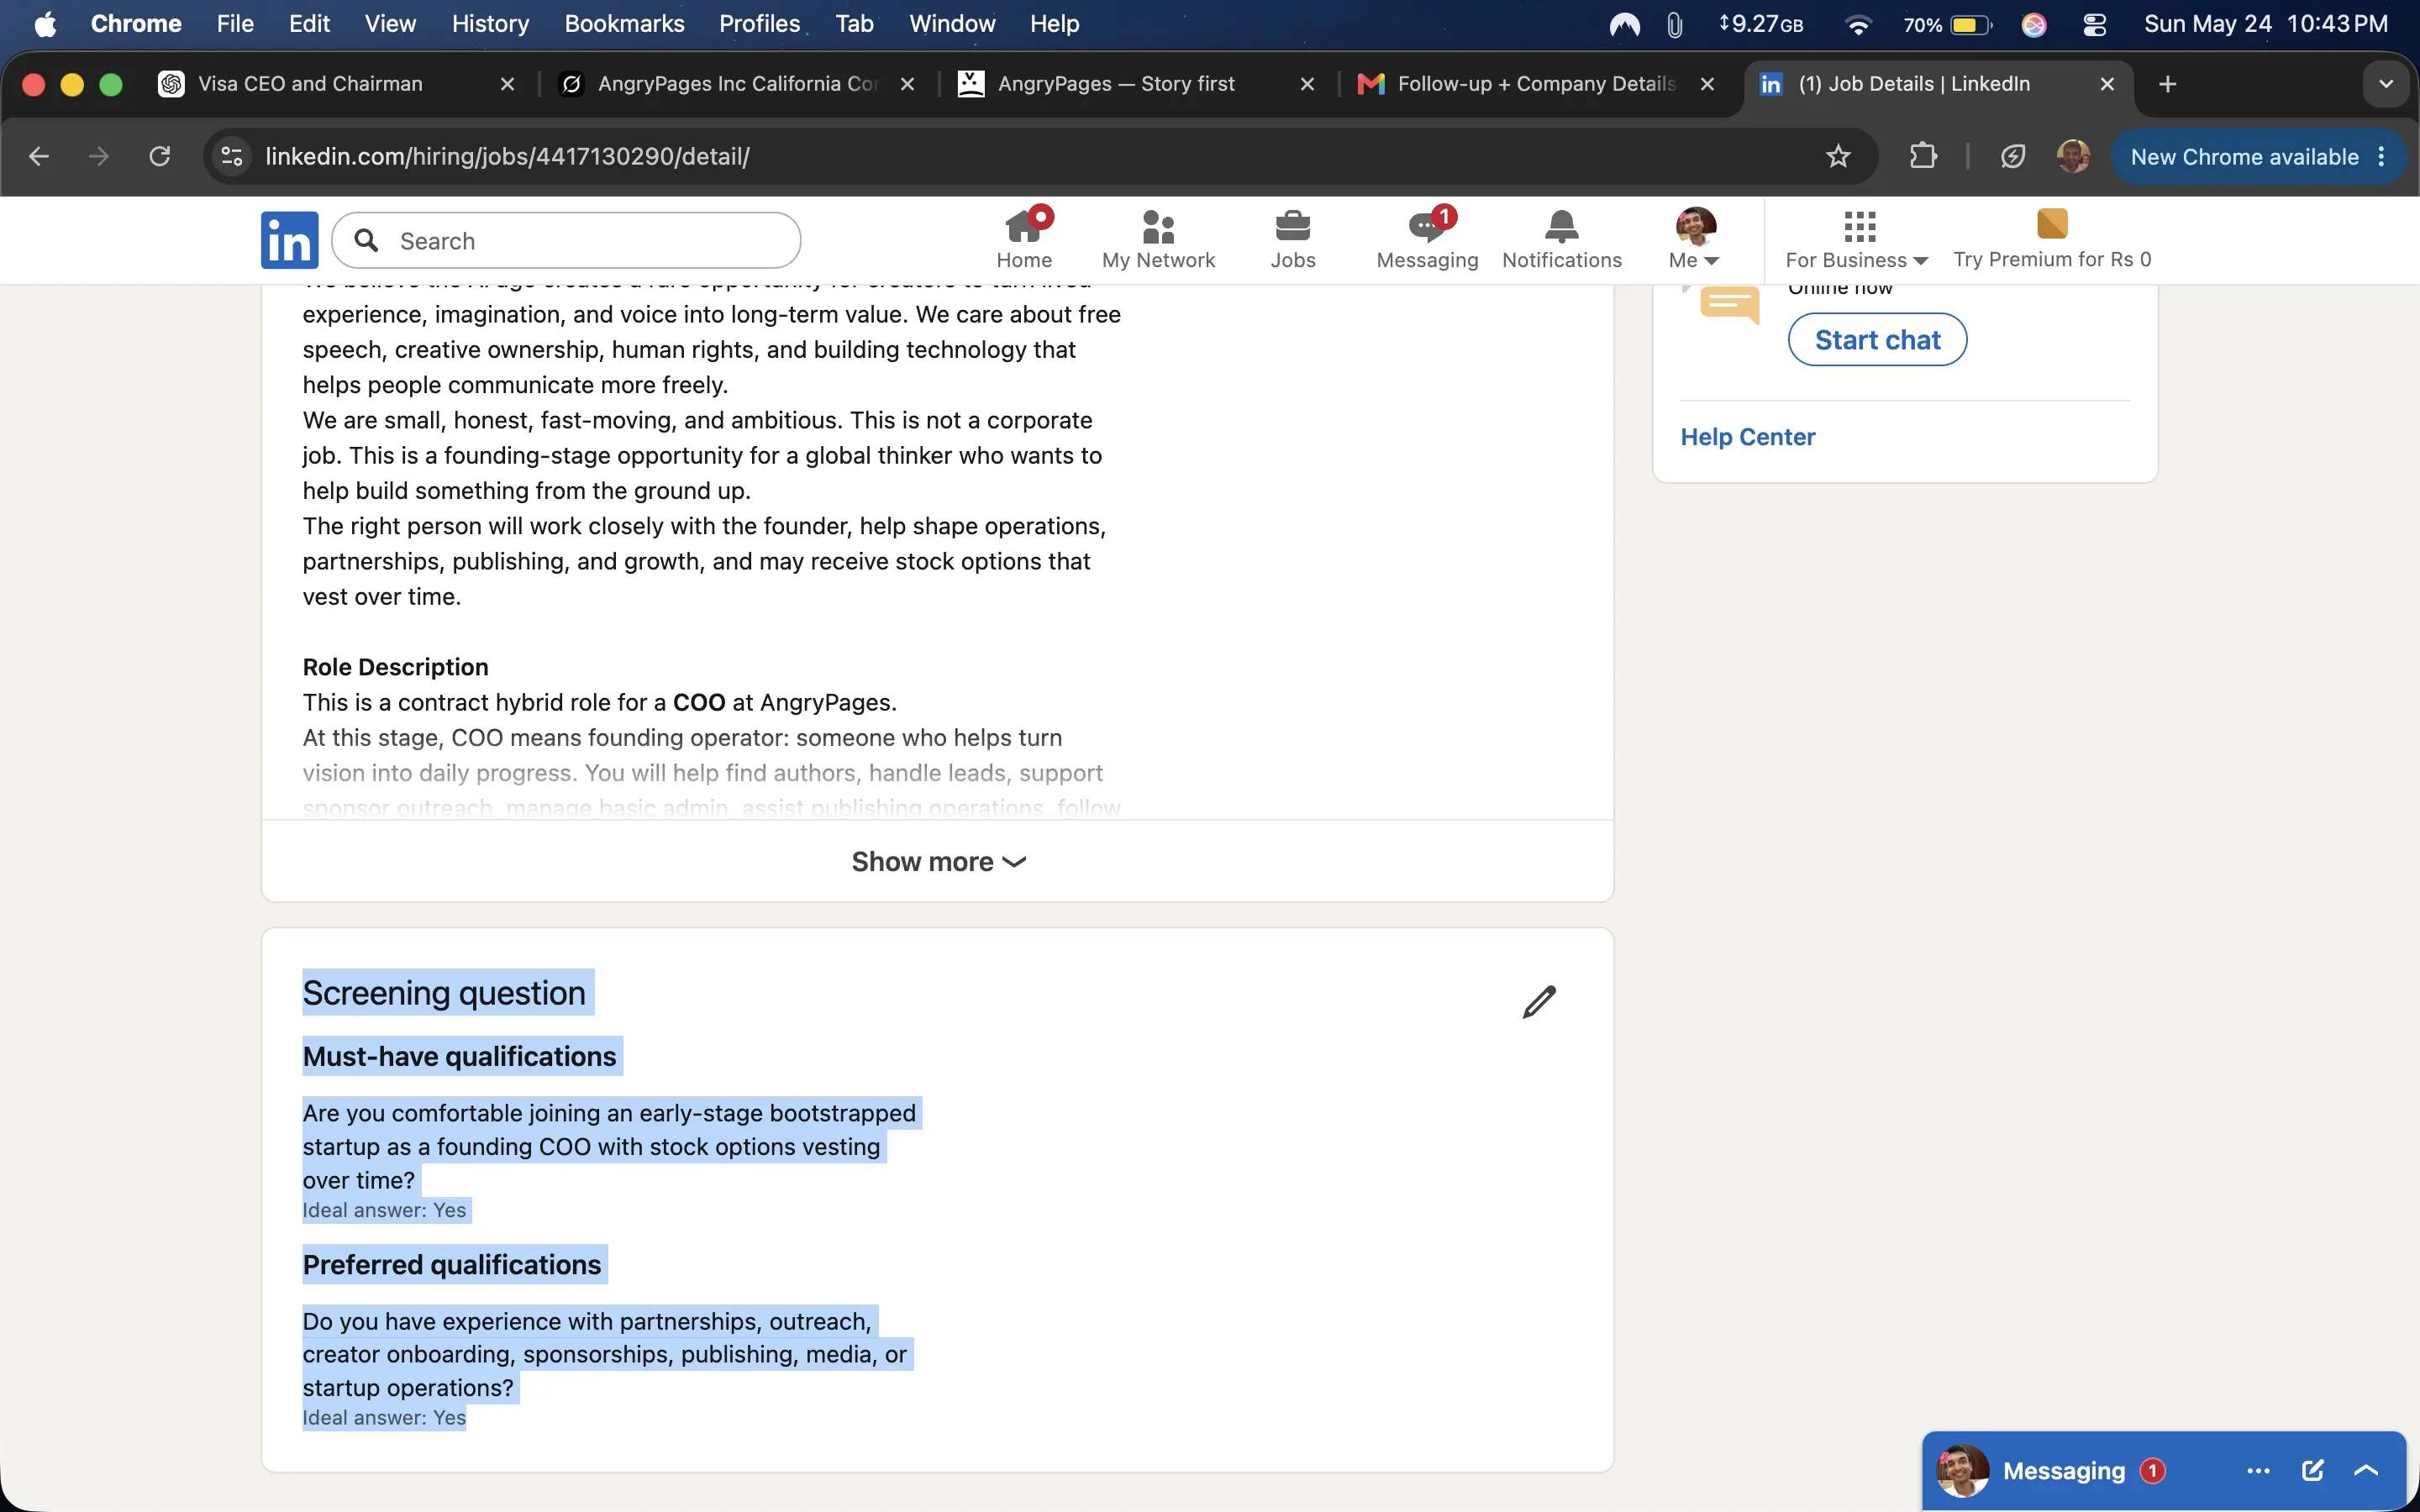Click the paperclip menu bar icon
This screenshot has width=2420, height=1512.
pyautogui.click(x=1675, y=24)
